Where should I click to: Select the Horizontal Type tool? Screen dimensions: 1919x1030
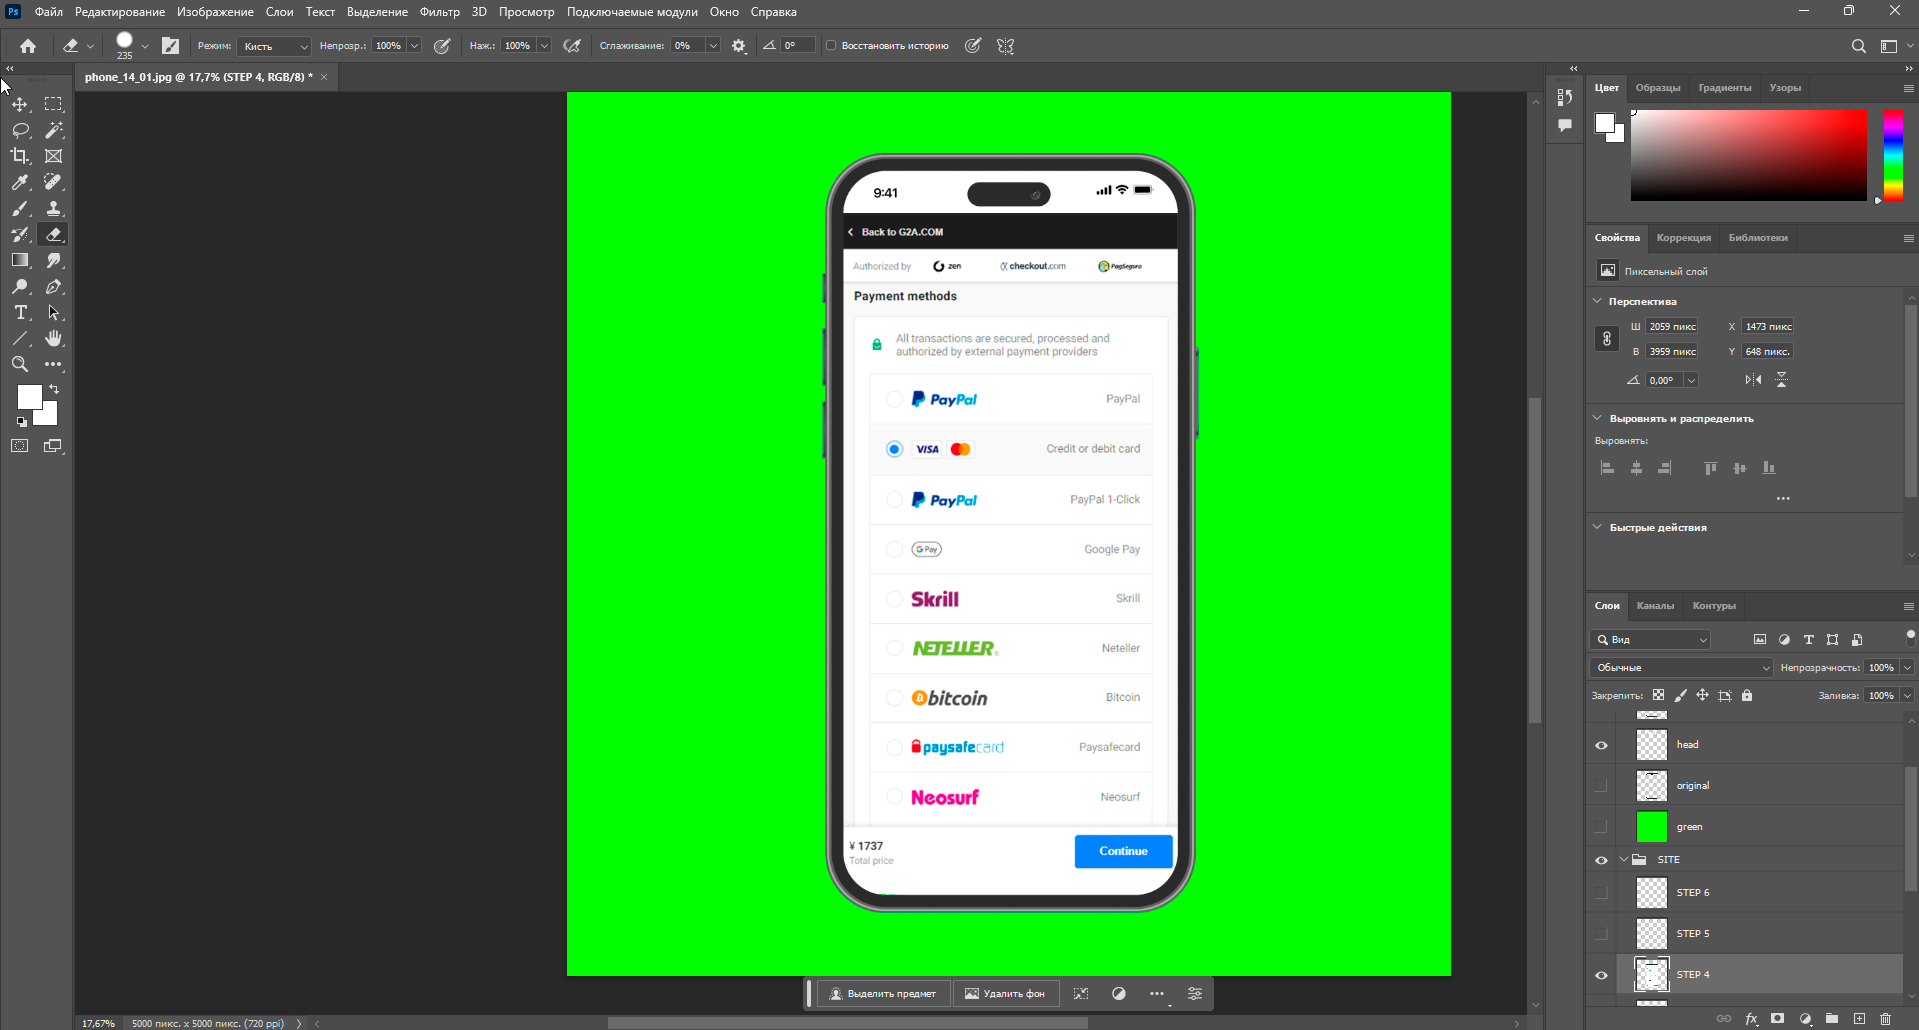tap(20, 313)
